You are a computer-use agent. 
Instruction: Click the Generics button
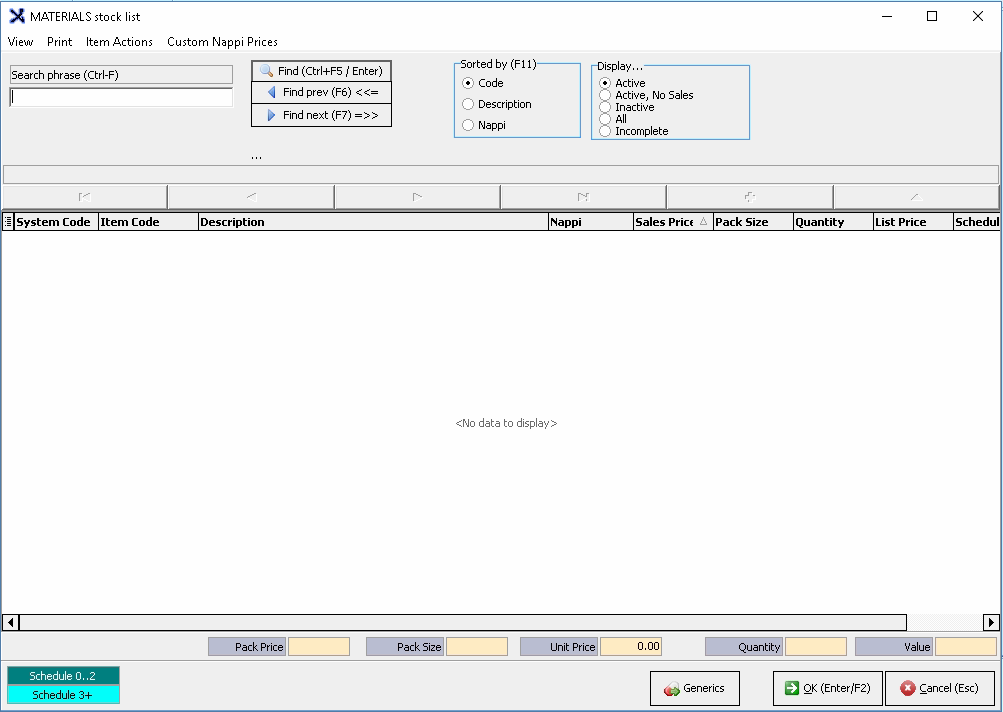[x=694, y=688]
